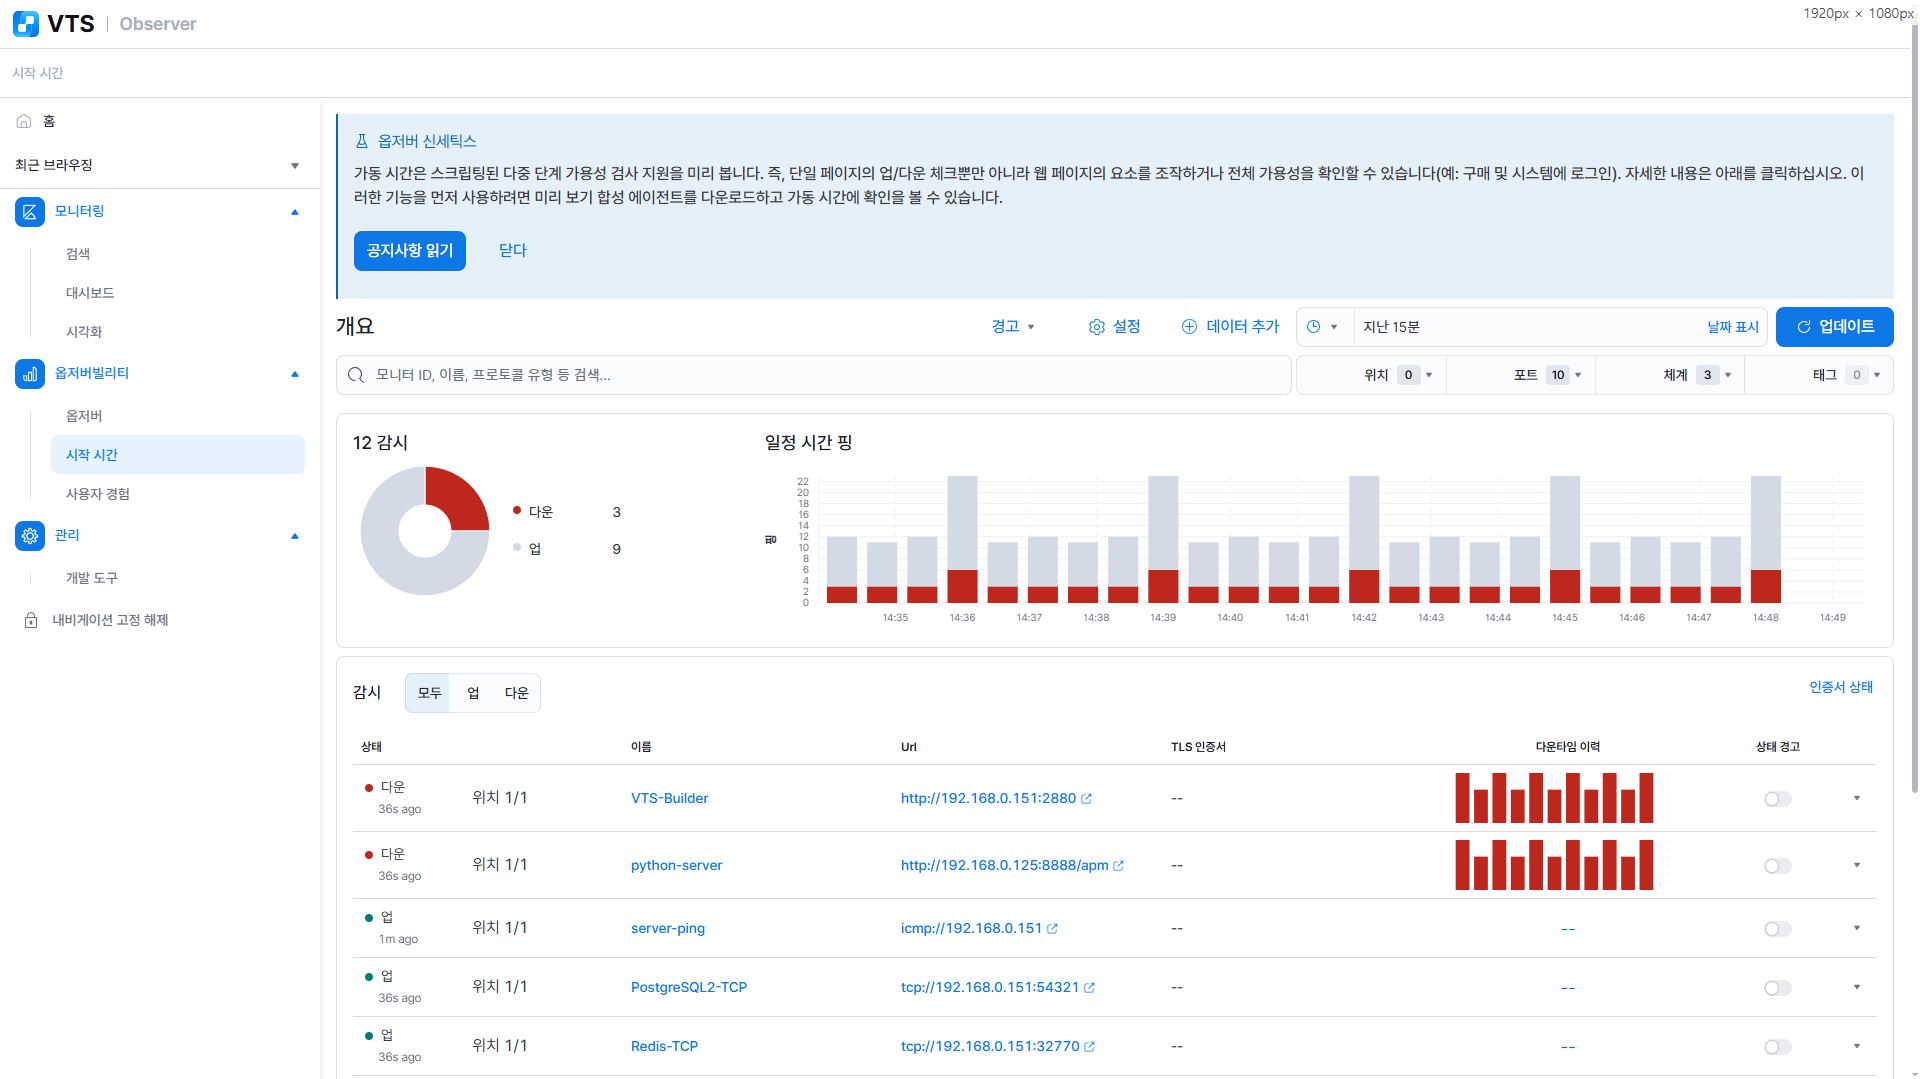Click the 업데이트 button
Viewport: 1920px width, 1079px height.
(1834, 327)
